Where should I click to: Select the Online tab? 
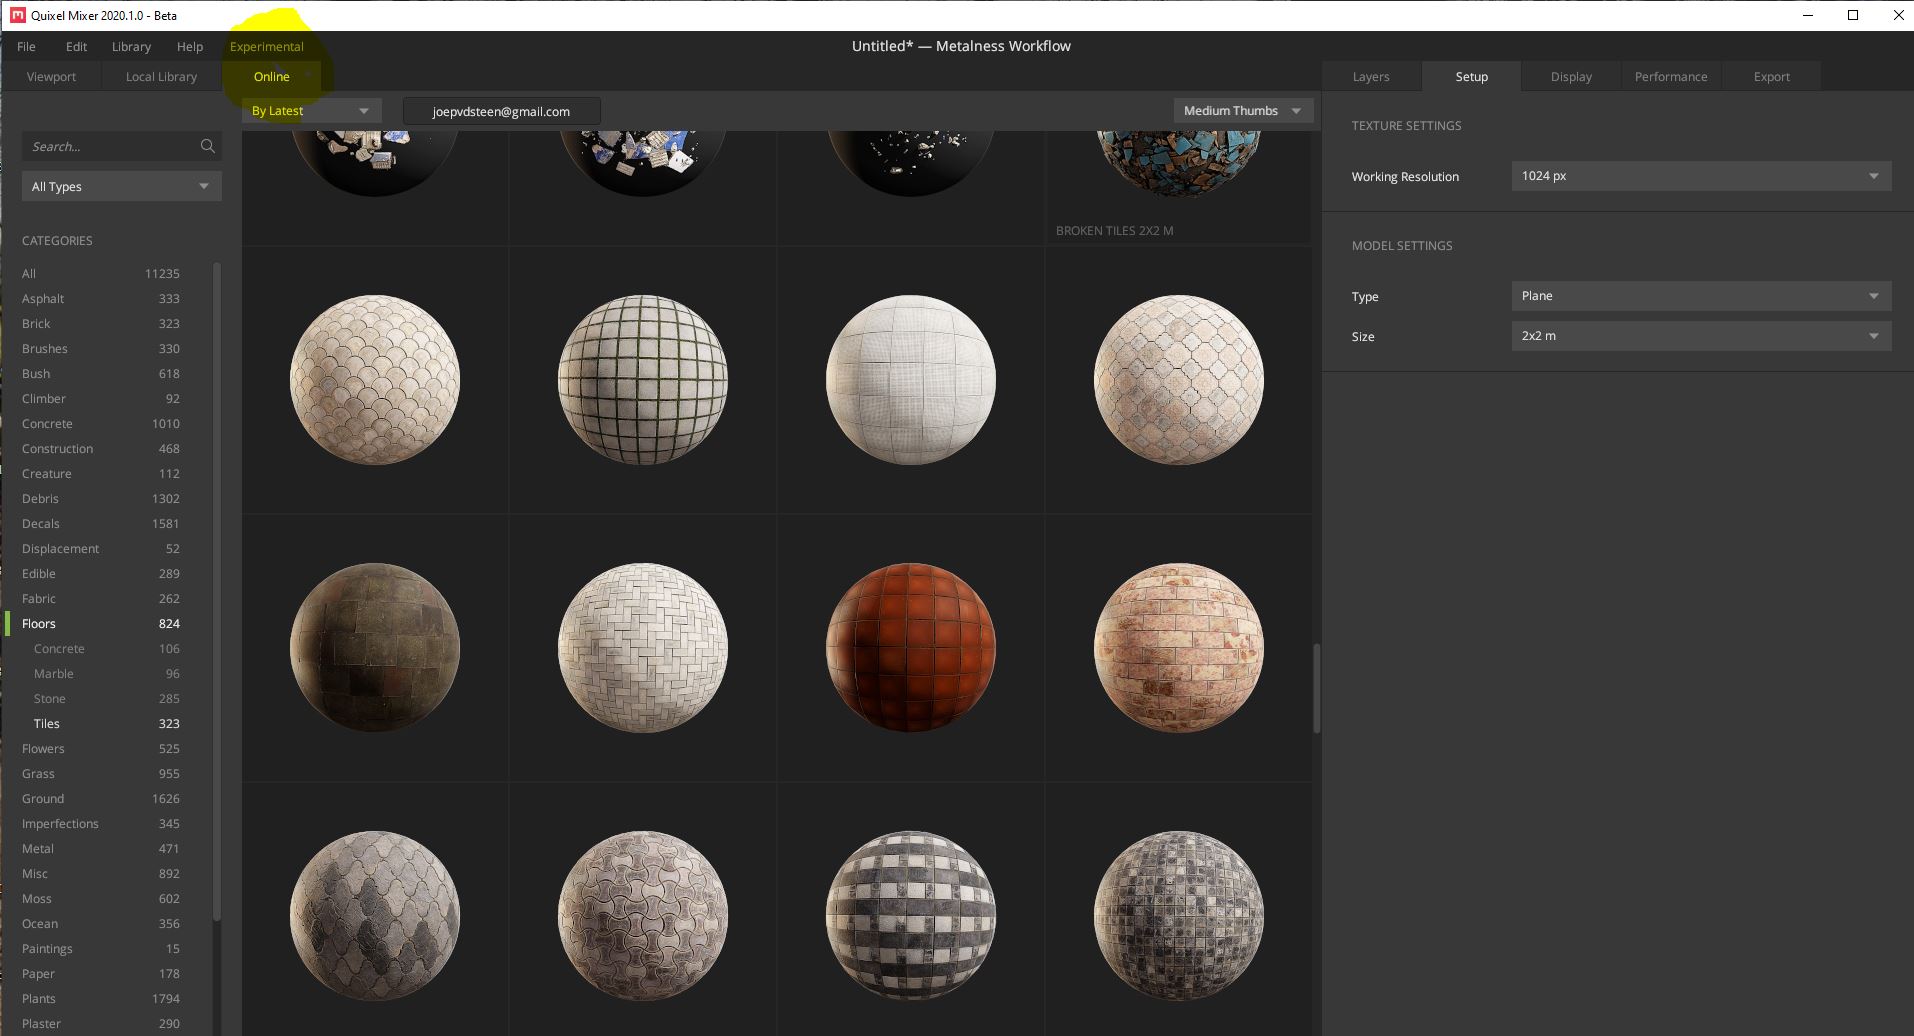(x=271, y=76)
